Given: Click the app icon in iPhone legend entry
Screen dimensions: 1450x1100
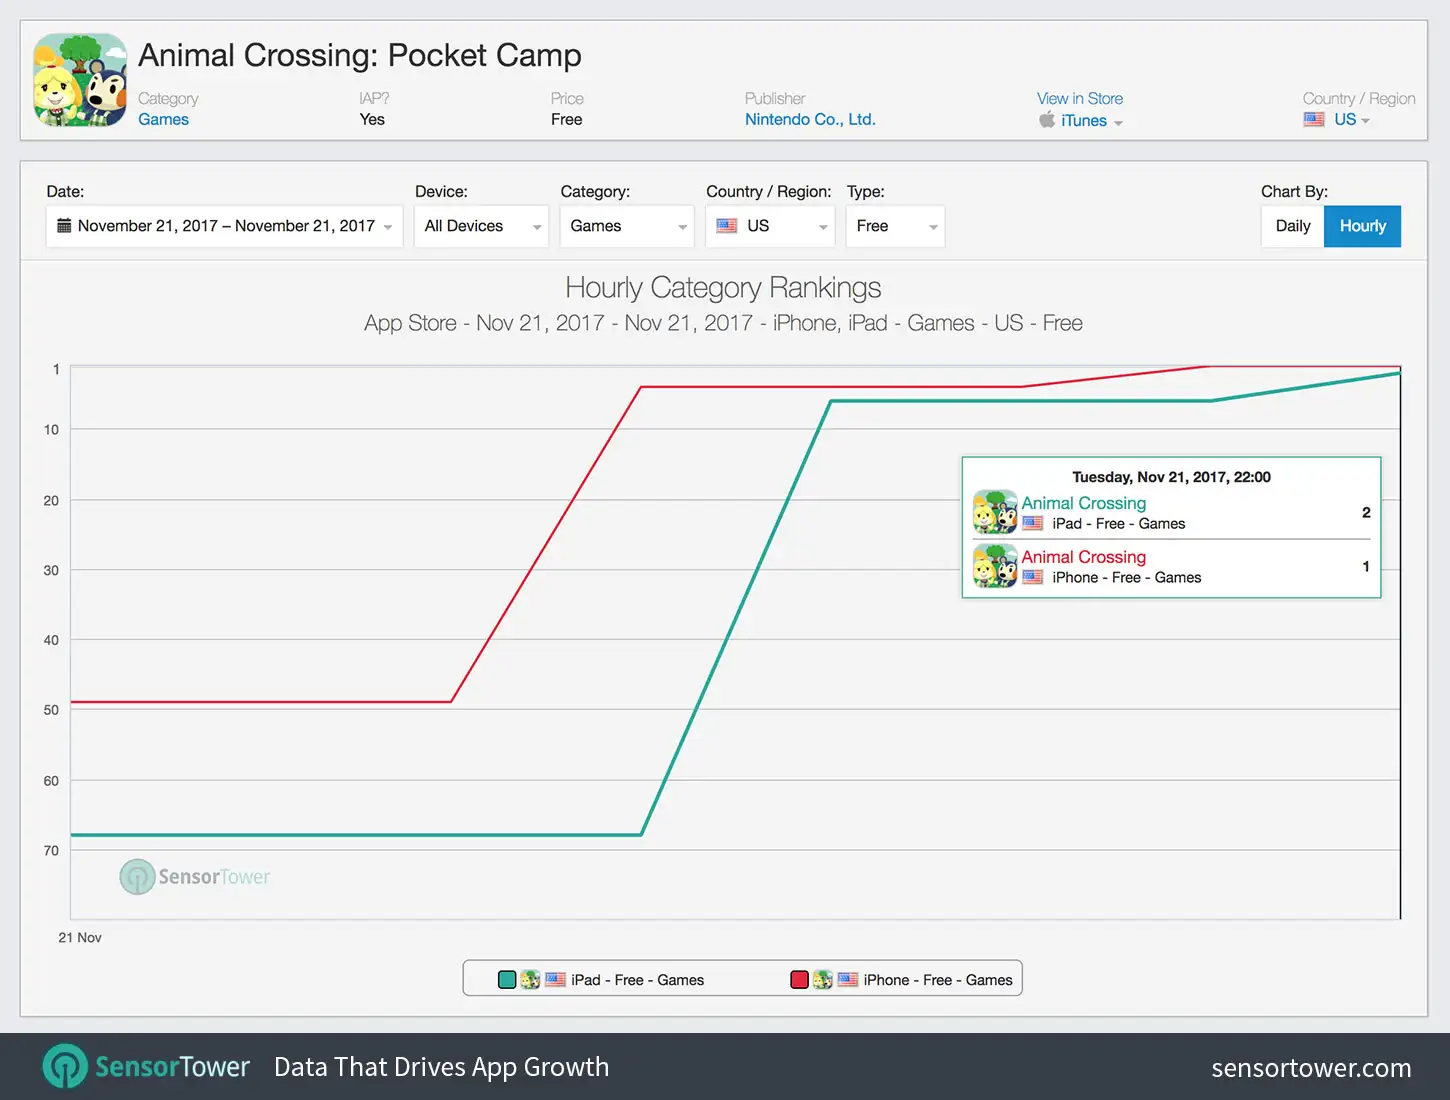Looking at the screenshot, I should (822, 980).
